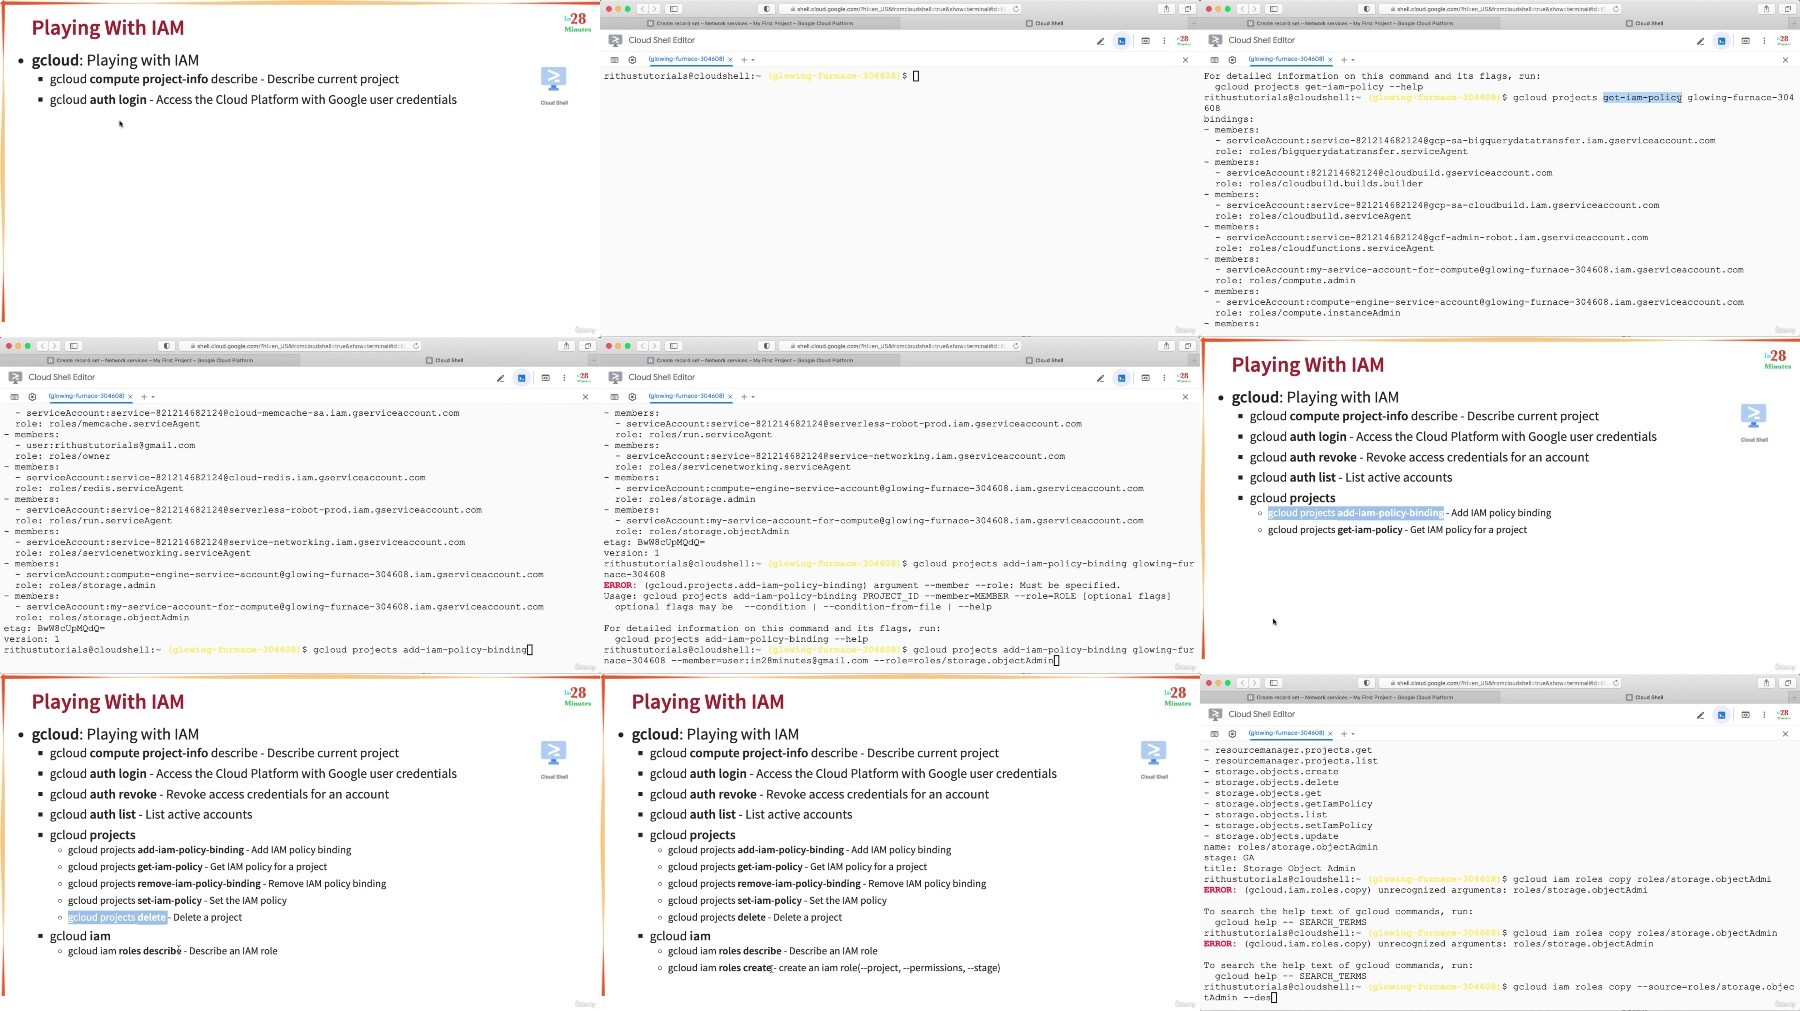
Task: Click the Safari address bar in the cloud-memcache frame
Action: pyautogui.click(x=300, y=346)
